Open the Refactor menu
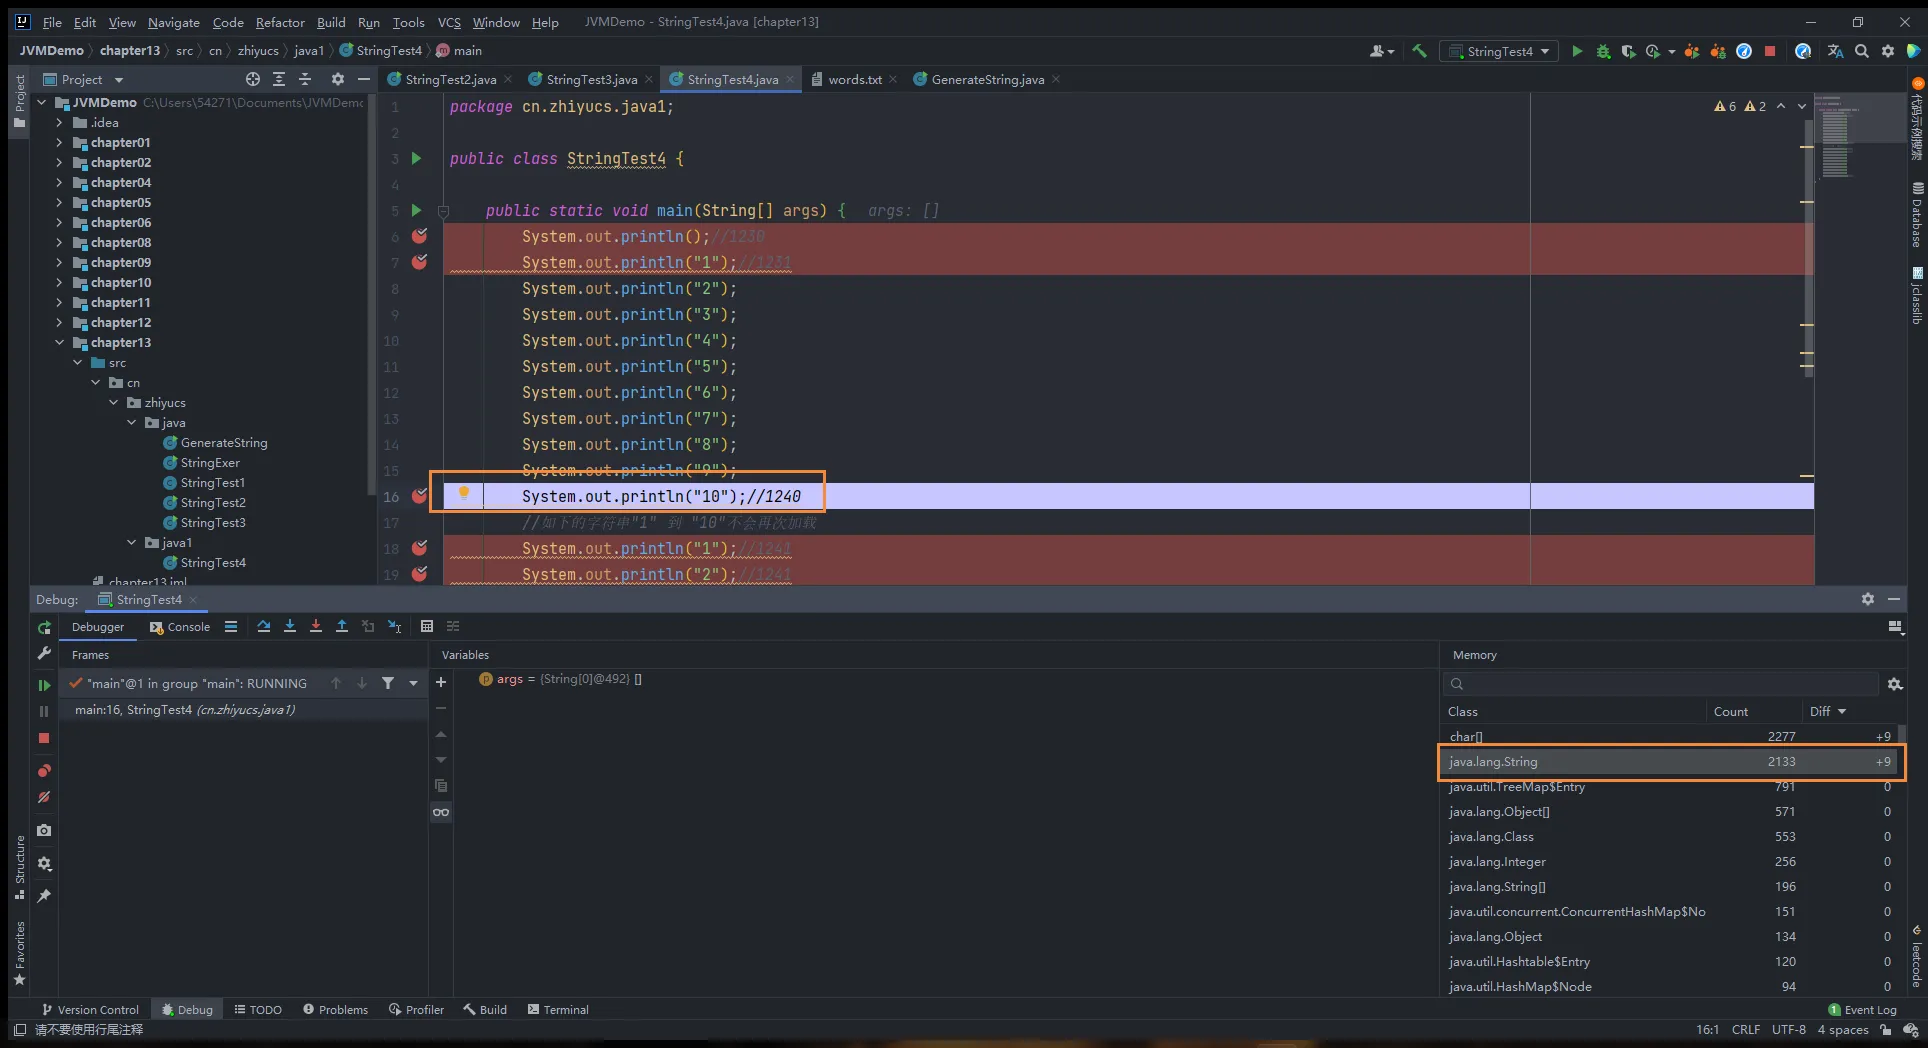 click(280, 22)
